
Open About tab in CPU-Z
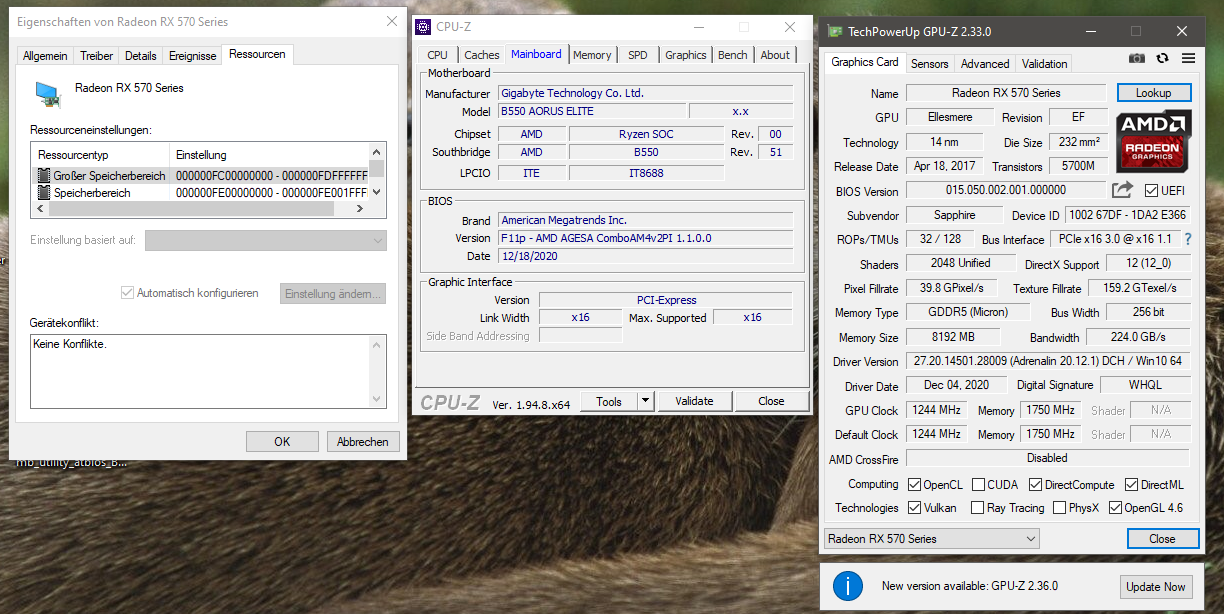pos(775,55)
